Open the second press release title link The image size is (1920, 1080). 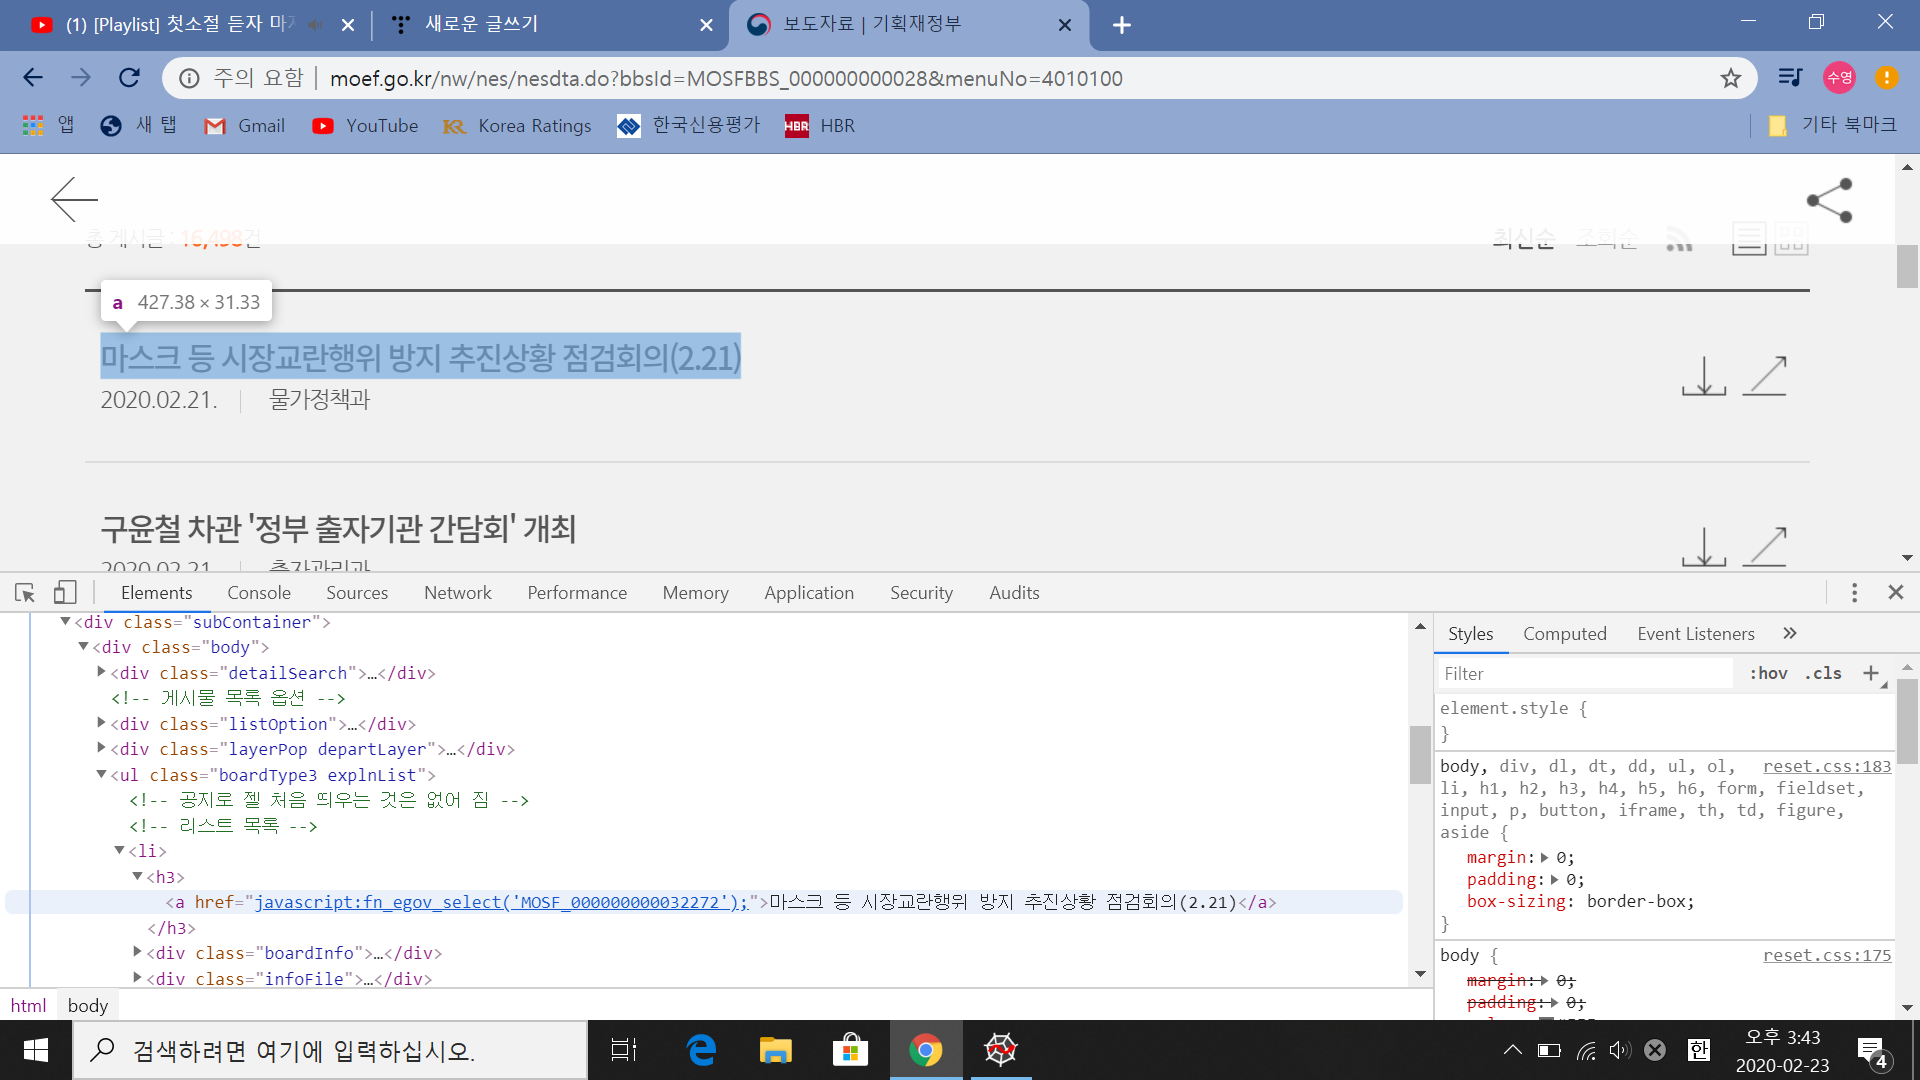click(338, 528)
